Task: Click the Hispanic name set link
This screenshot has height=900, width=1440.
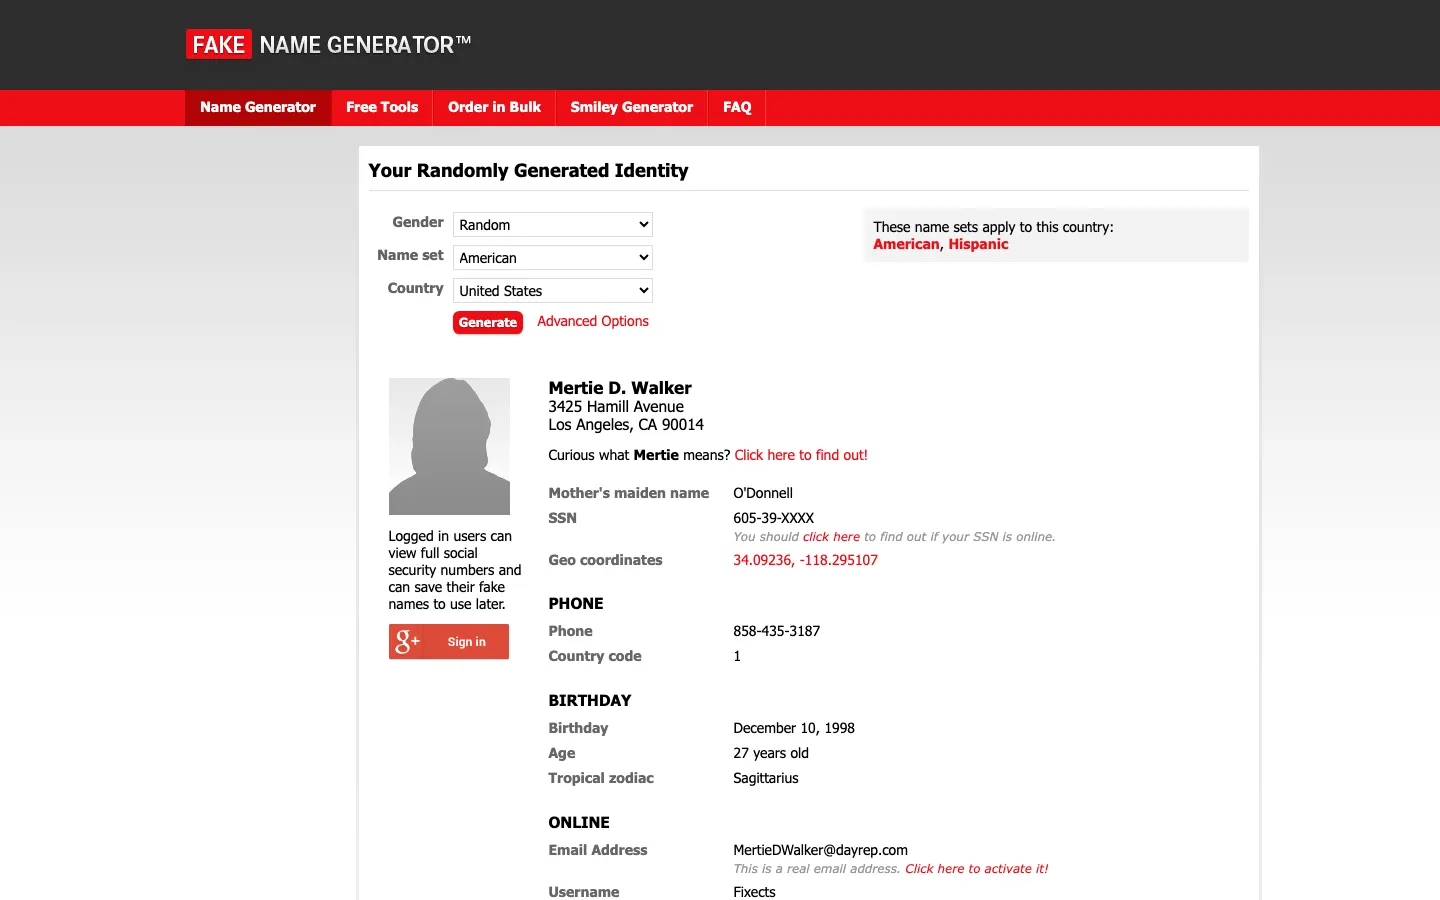Action: point(978,244)
